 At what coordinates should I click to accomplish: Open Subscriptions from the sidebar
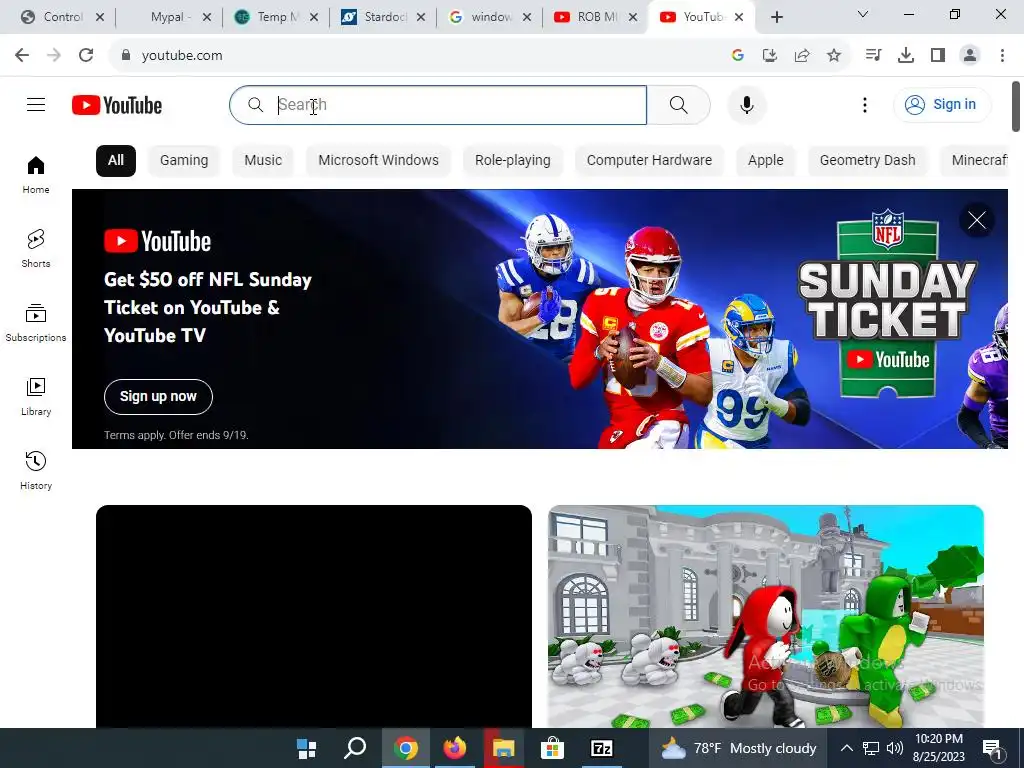[x=36, y=323]
